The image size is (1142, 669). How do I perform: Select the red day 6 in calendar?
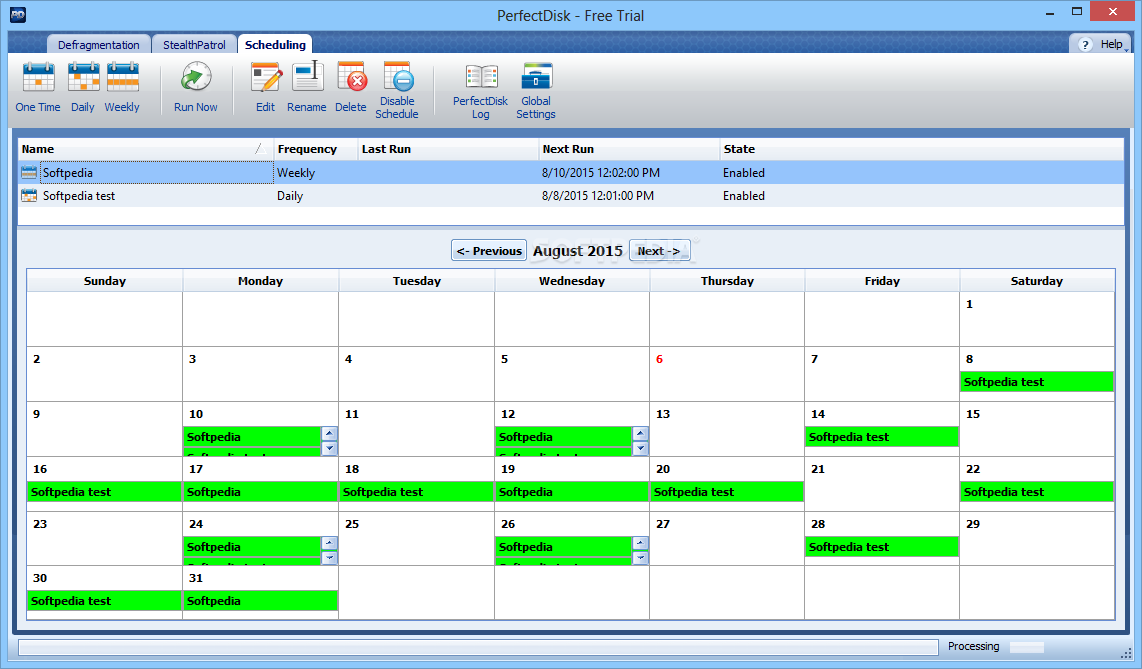tap(659, 359)
